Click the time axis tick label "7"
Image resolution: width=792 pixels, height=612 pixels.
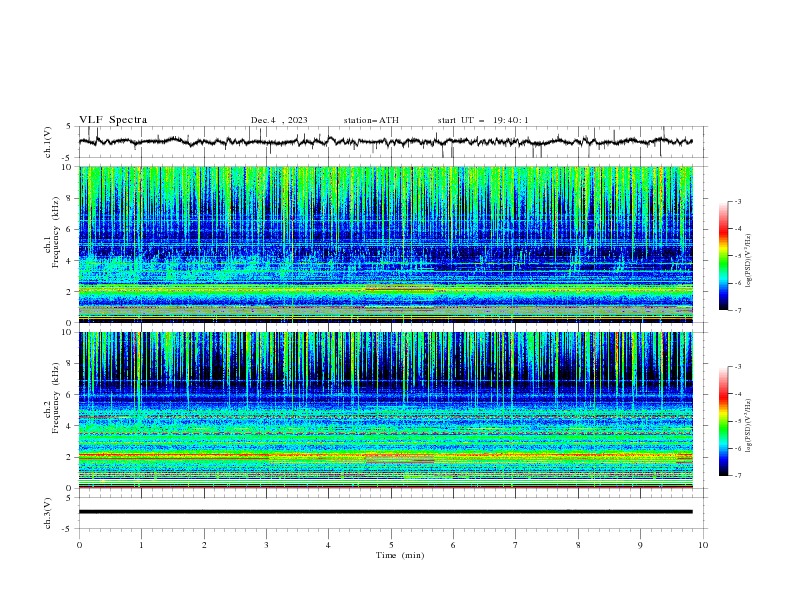(516, 545)
